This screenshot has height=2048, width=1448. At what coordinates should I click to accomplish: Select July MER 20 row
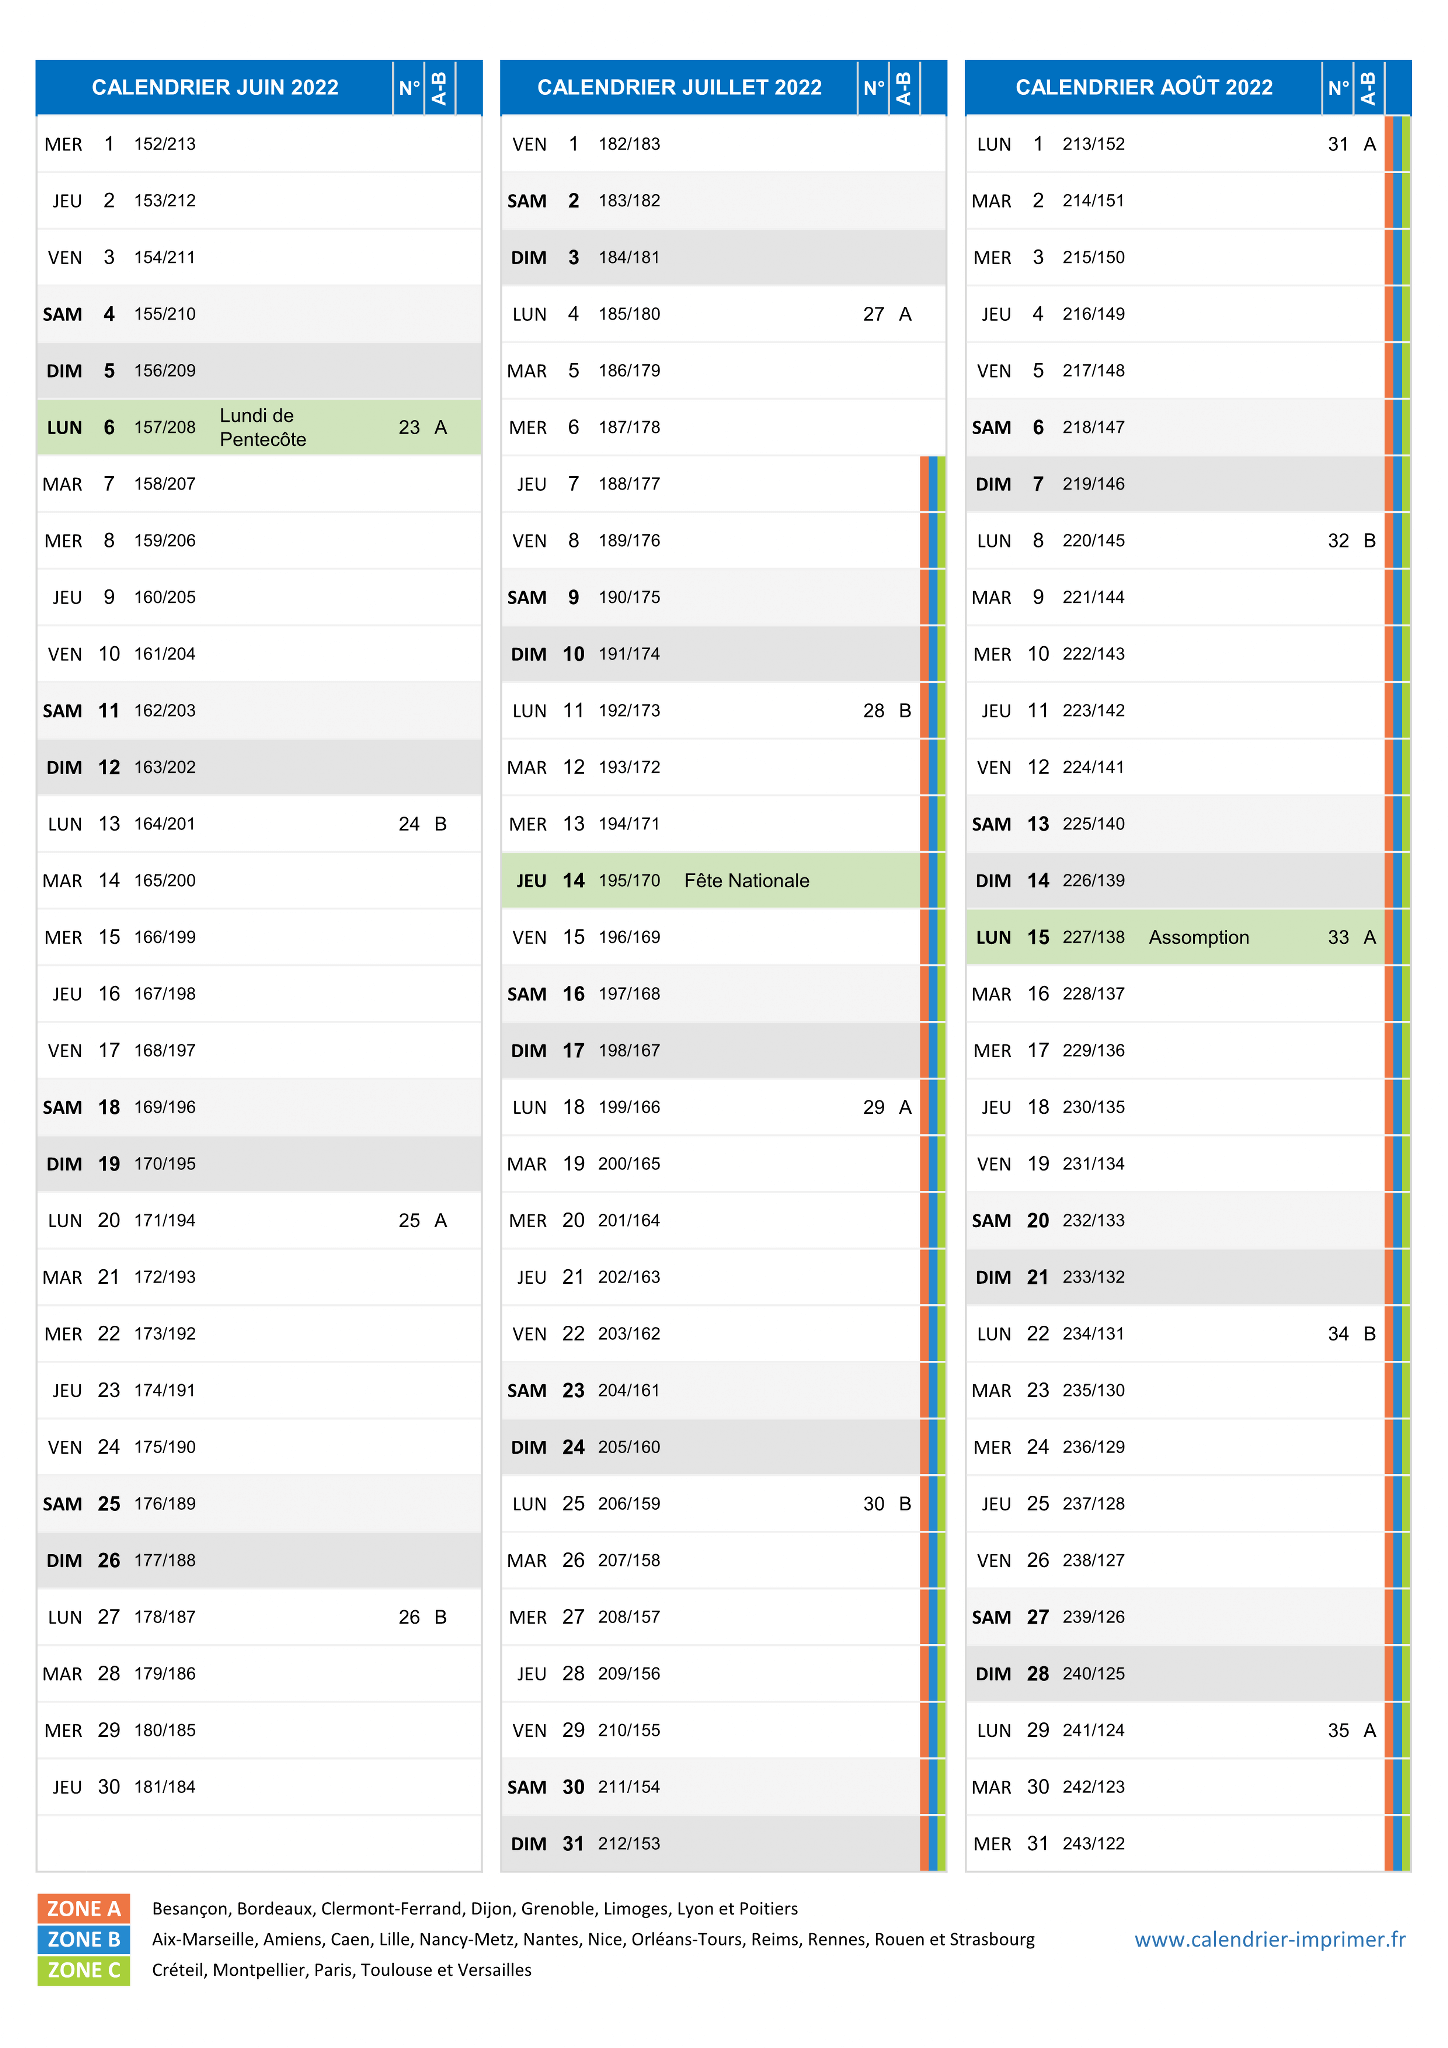723,1221
